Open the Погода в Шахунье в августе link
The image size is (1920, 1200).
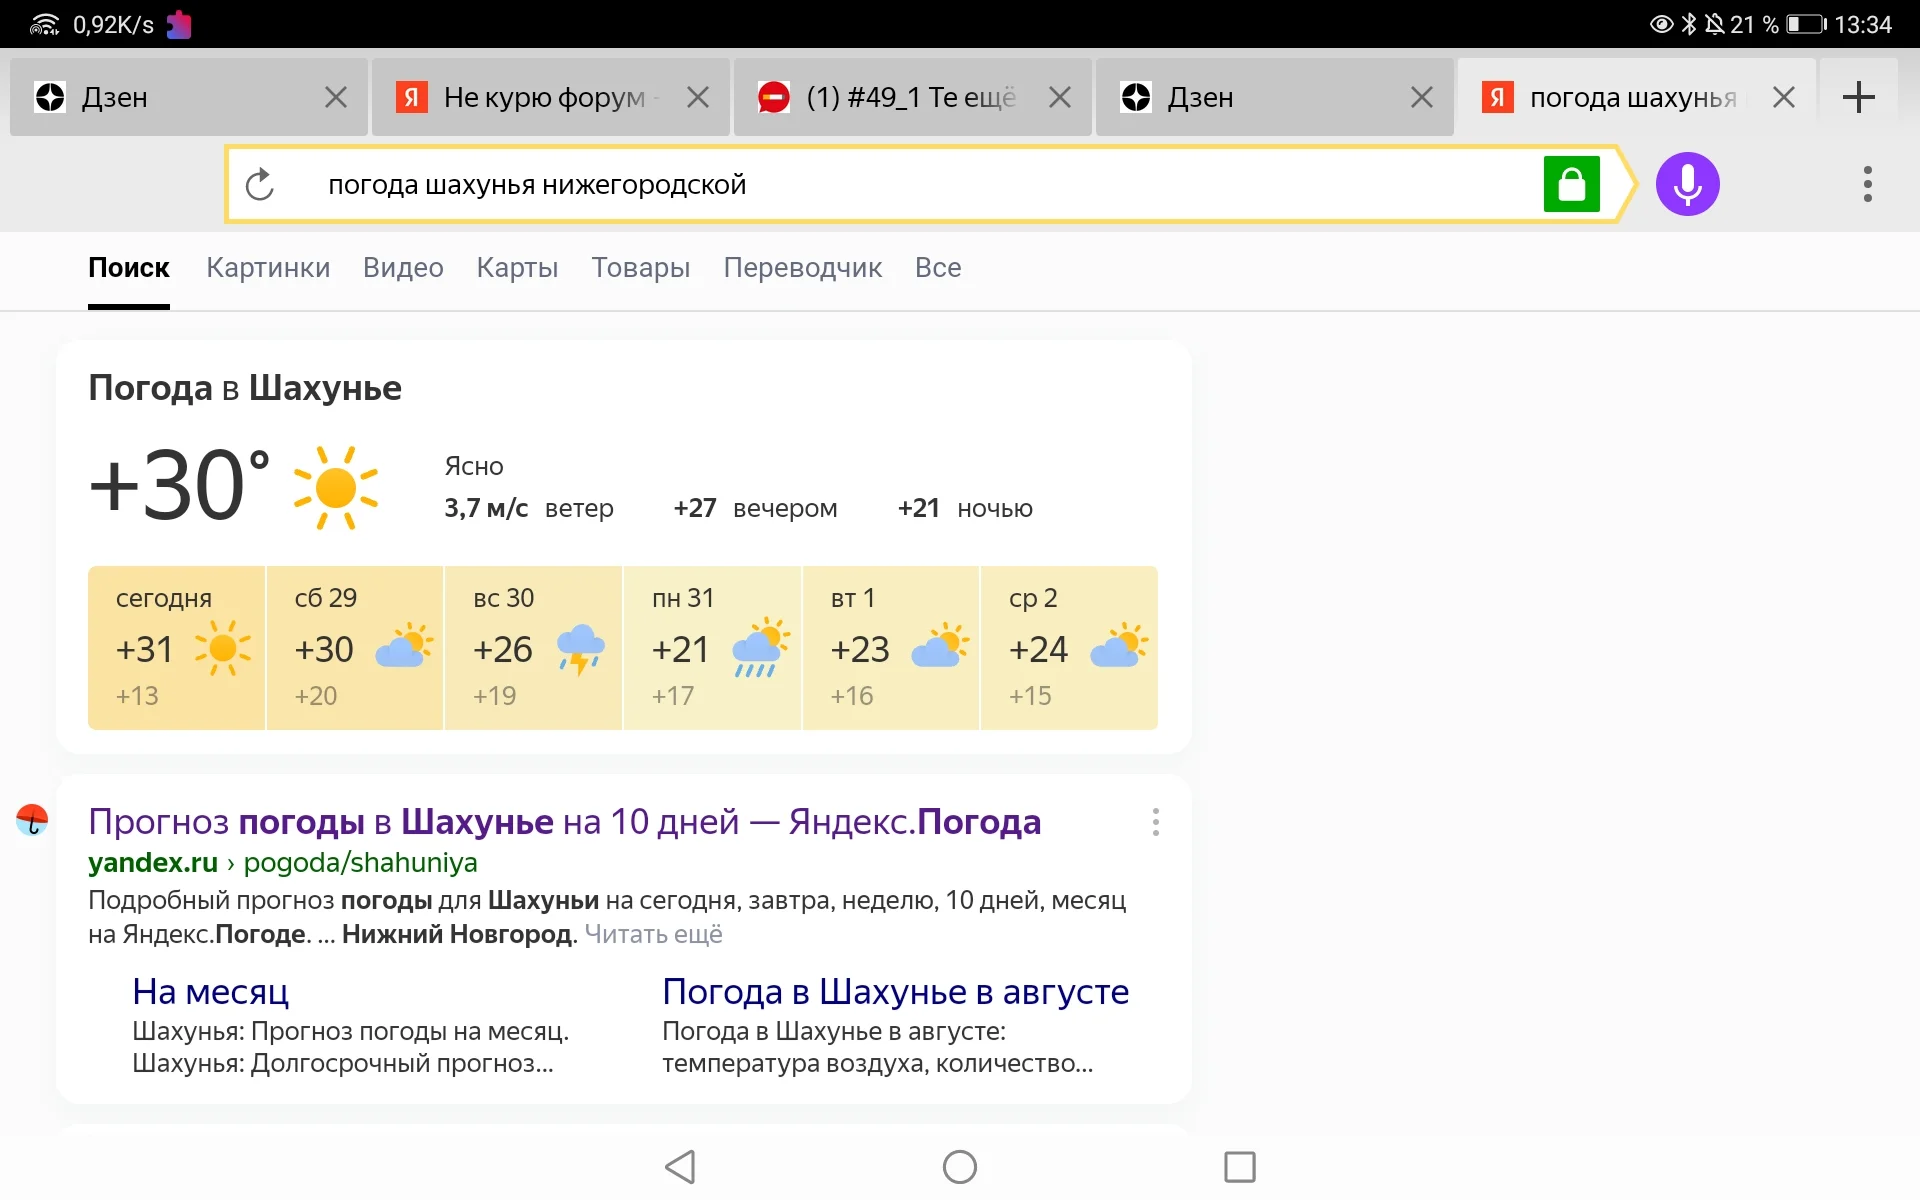pyautogui.click(x=895, y=991)
